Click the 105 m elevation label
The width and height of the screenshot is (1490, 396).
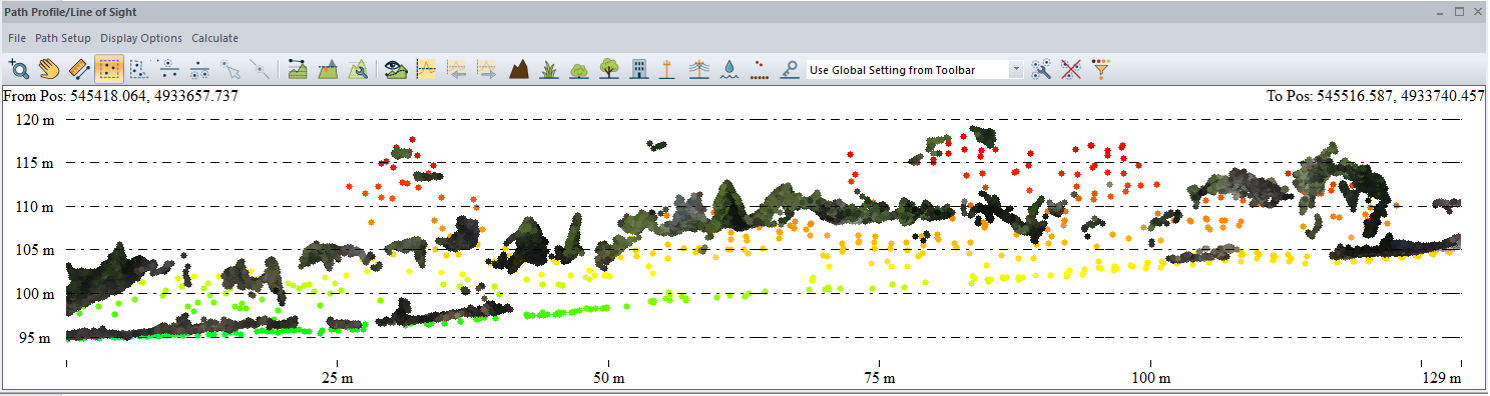pos(35,249)
